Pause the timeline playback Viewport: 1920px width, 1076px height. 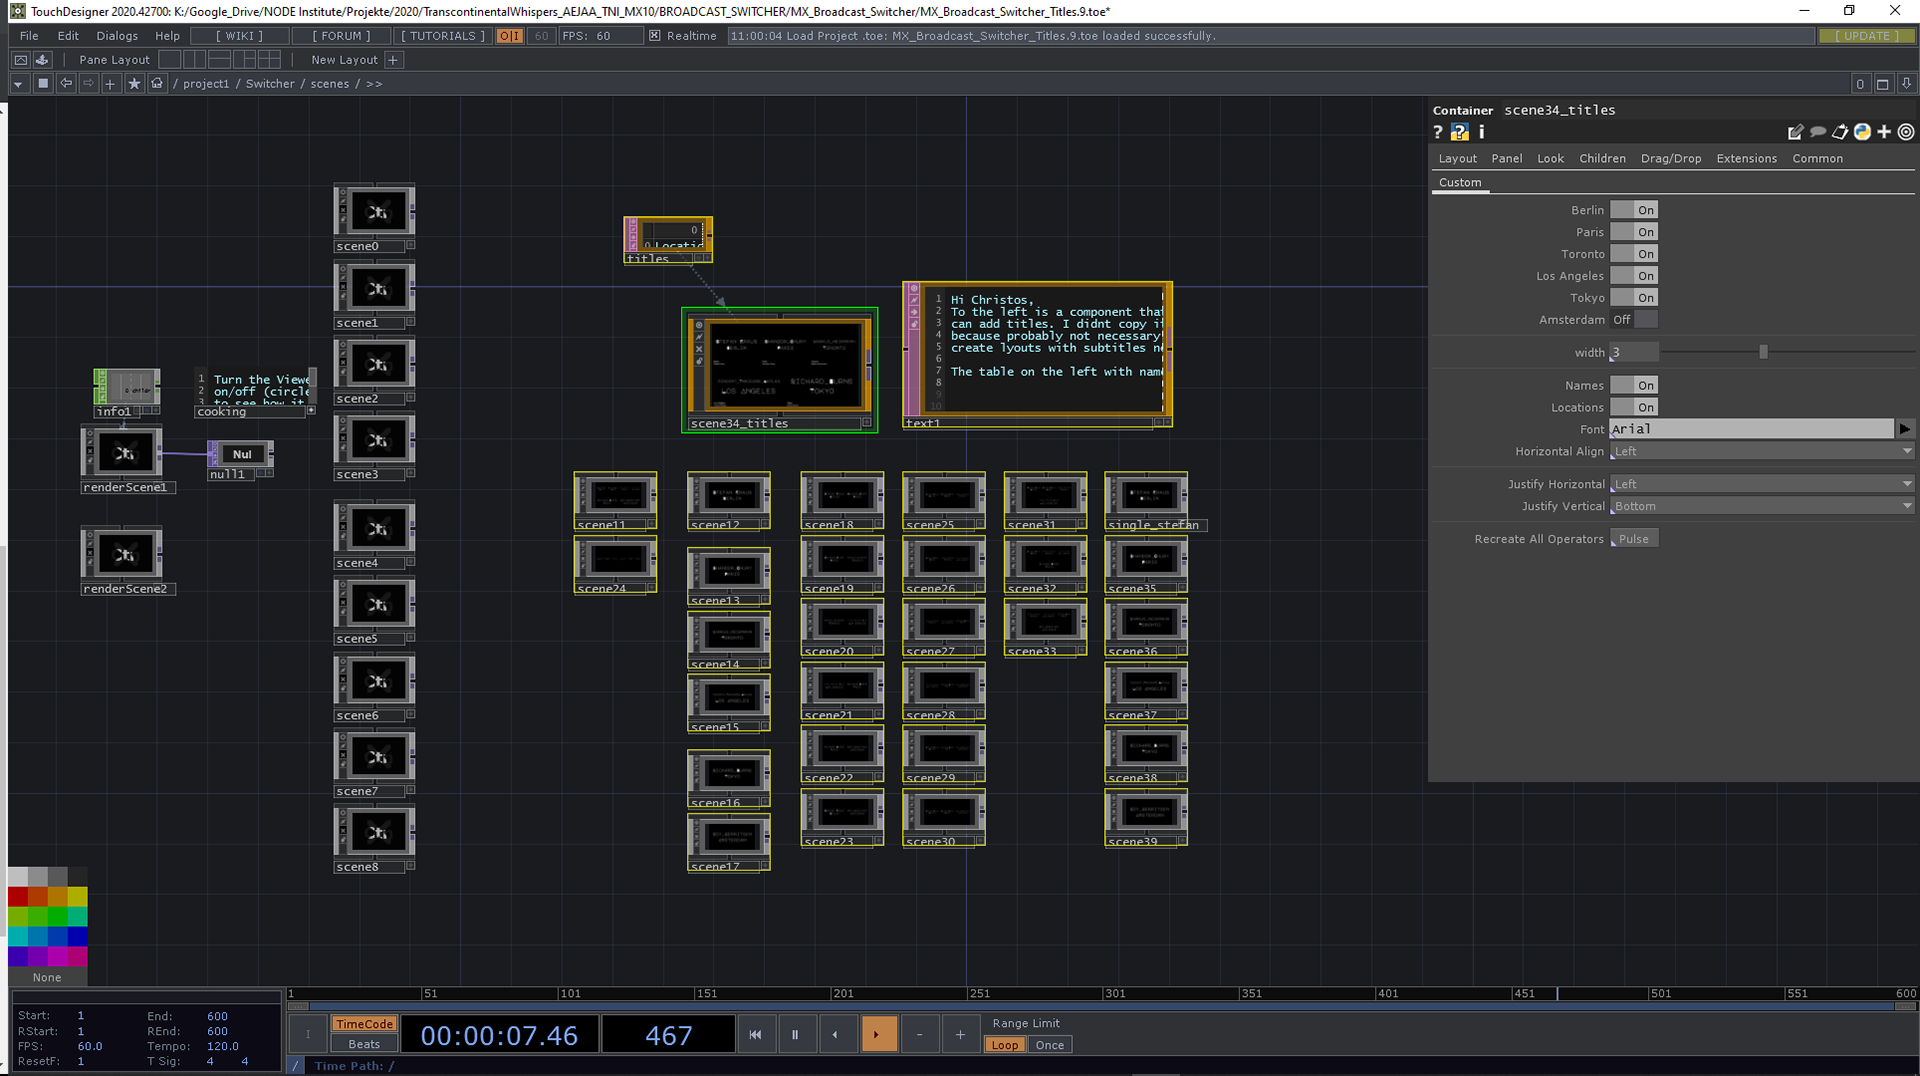pos(795,1034)
